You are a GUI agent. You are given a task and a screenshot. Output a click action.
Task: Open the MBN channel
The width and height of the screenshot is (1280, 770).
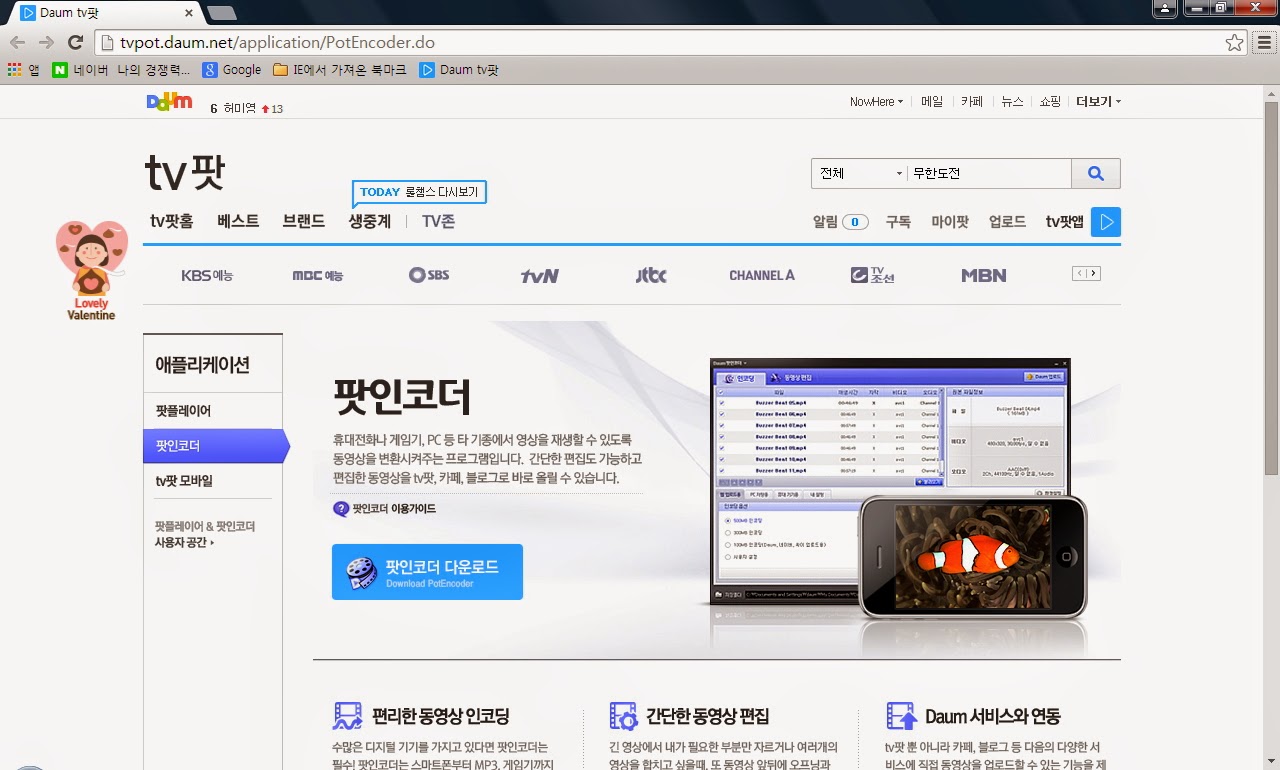click(984, 275)
